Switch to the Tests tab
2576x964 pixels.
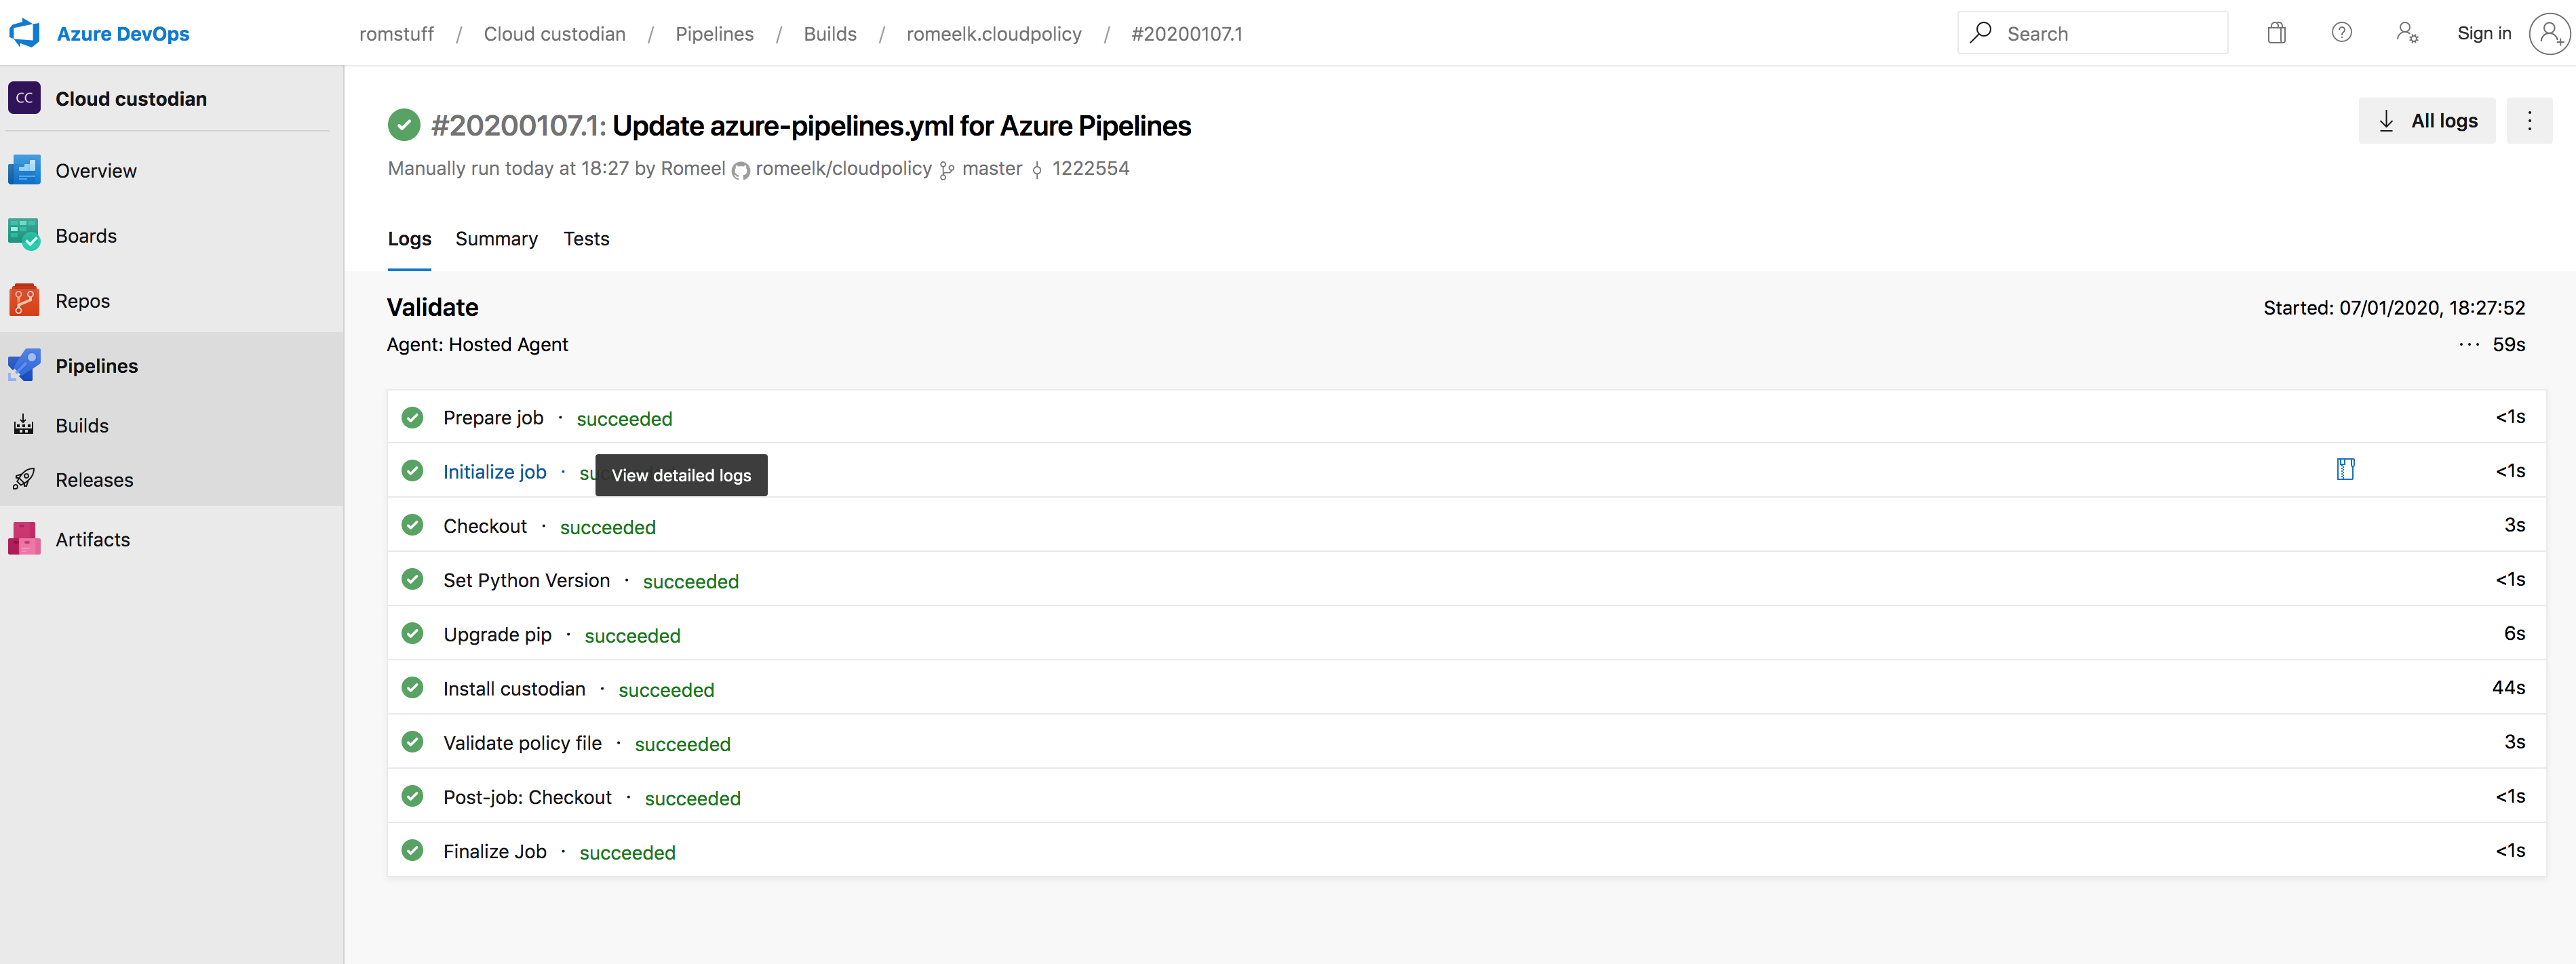coord(586,239)
